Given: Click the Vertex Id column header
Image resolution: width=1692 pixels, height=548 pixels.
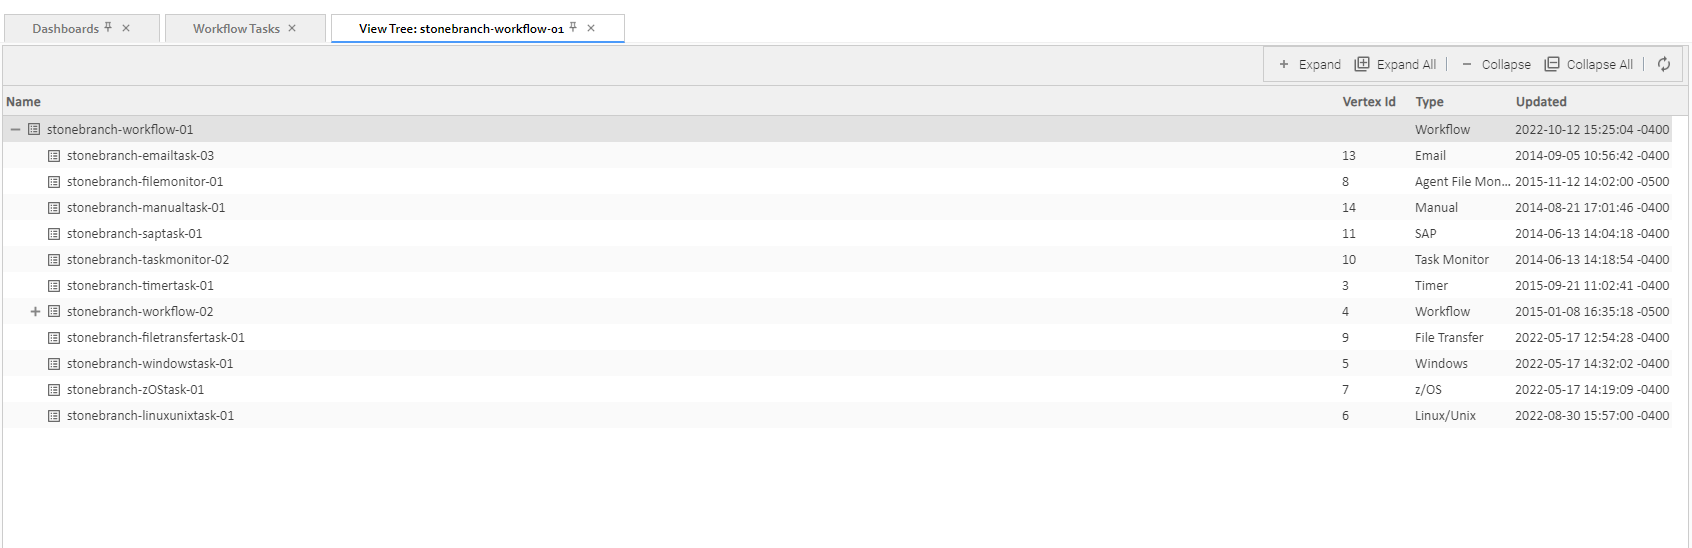Looking at the screenshot, I should [x=1368, y=102].
